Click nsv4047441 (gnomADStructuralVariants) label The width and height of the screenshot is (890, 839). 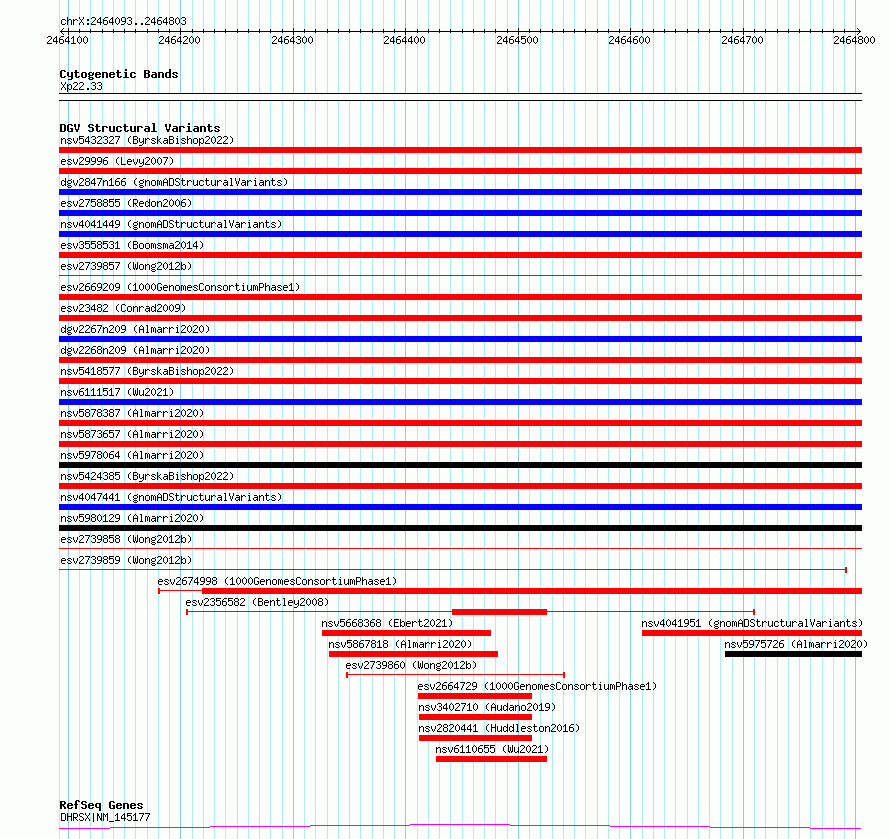171,497
